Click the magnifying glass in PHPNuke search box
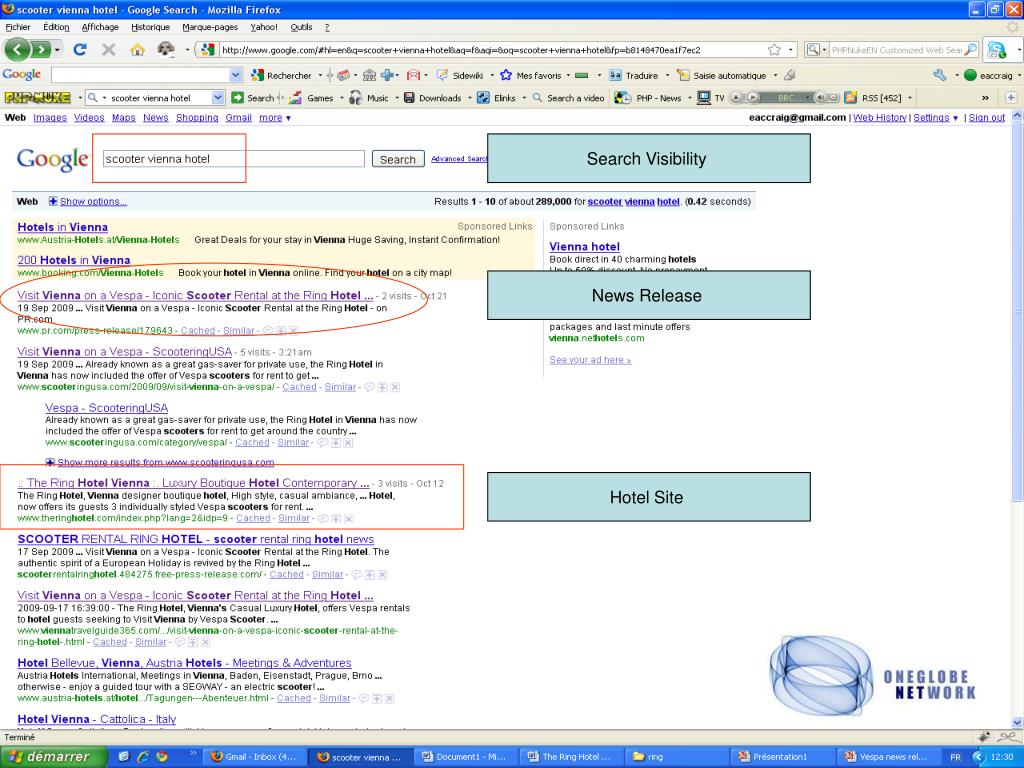This screenshot has width=1024, height=768. pos(970,50)
